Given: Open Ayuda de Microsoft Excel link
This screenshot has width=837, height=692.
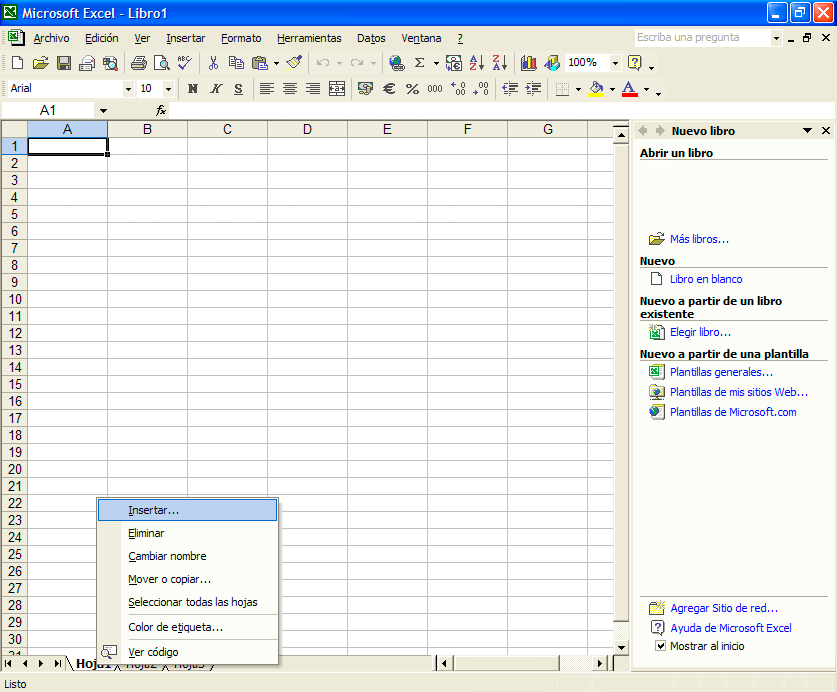Looking at the screenshot, I should click(731, 628).
